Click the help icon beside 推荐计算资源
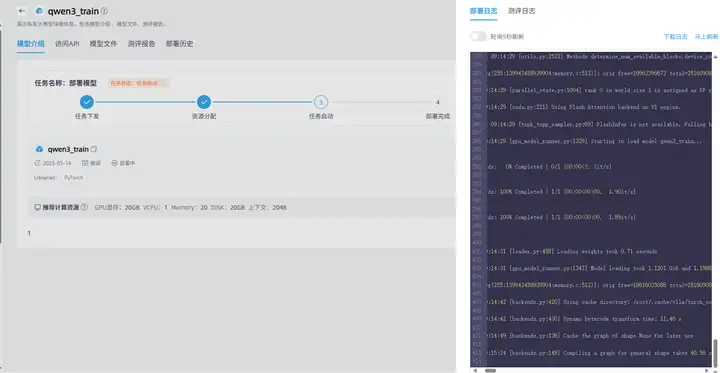 84,207
